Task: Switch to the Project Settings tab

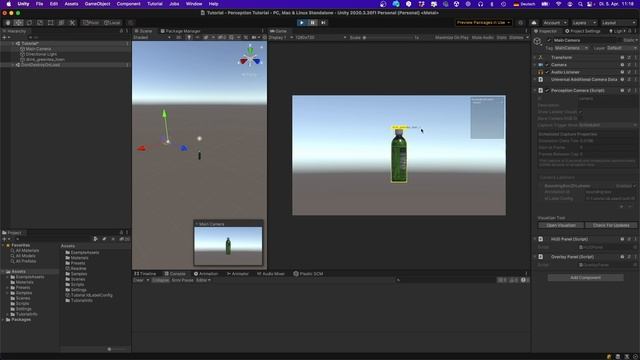Action: point(582,31)
